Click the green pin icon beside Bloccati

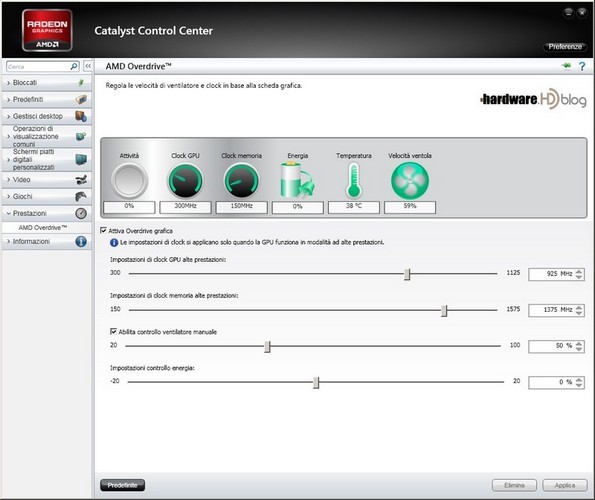pyautogui.click(x=80, y=82)
